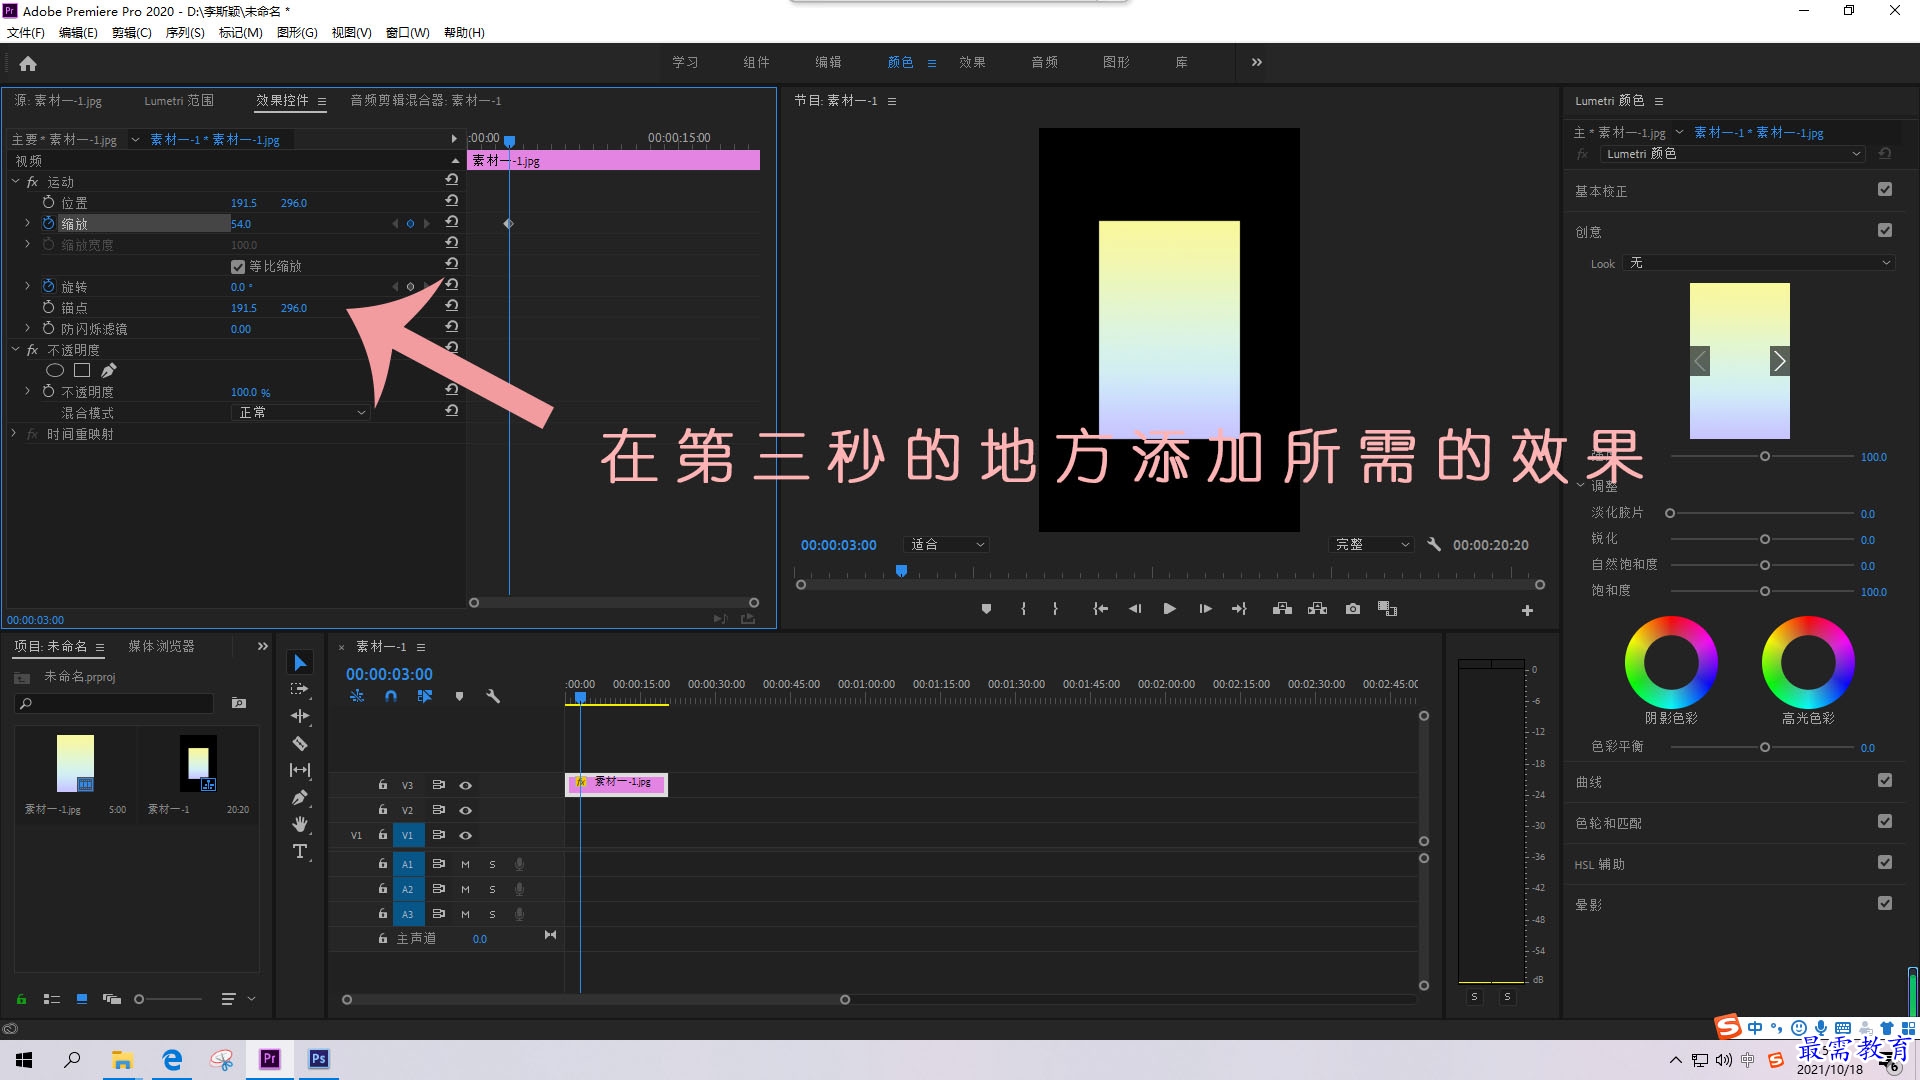Switch to 效果 workspace tab

coord(972,62)
